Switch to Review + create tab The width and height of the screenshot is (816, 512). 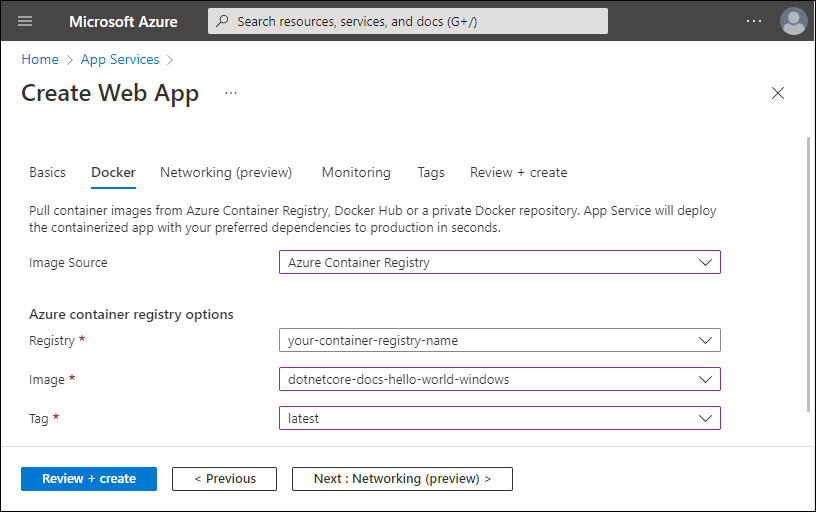(518, 172)
